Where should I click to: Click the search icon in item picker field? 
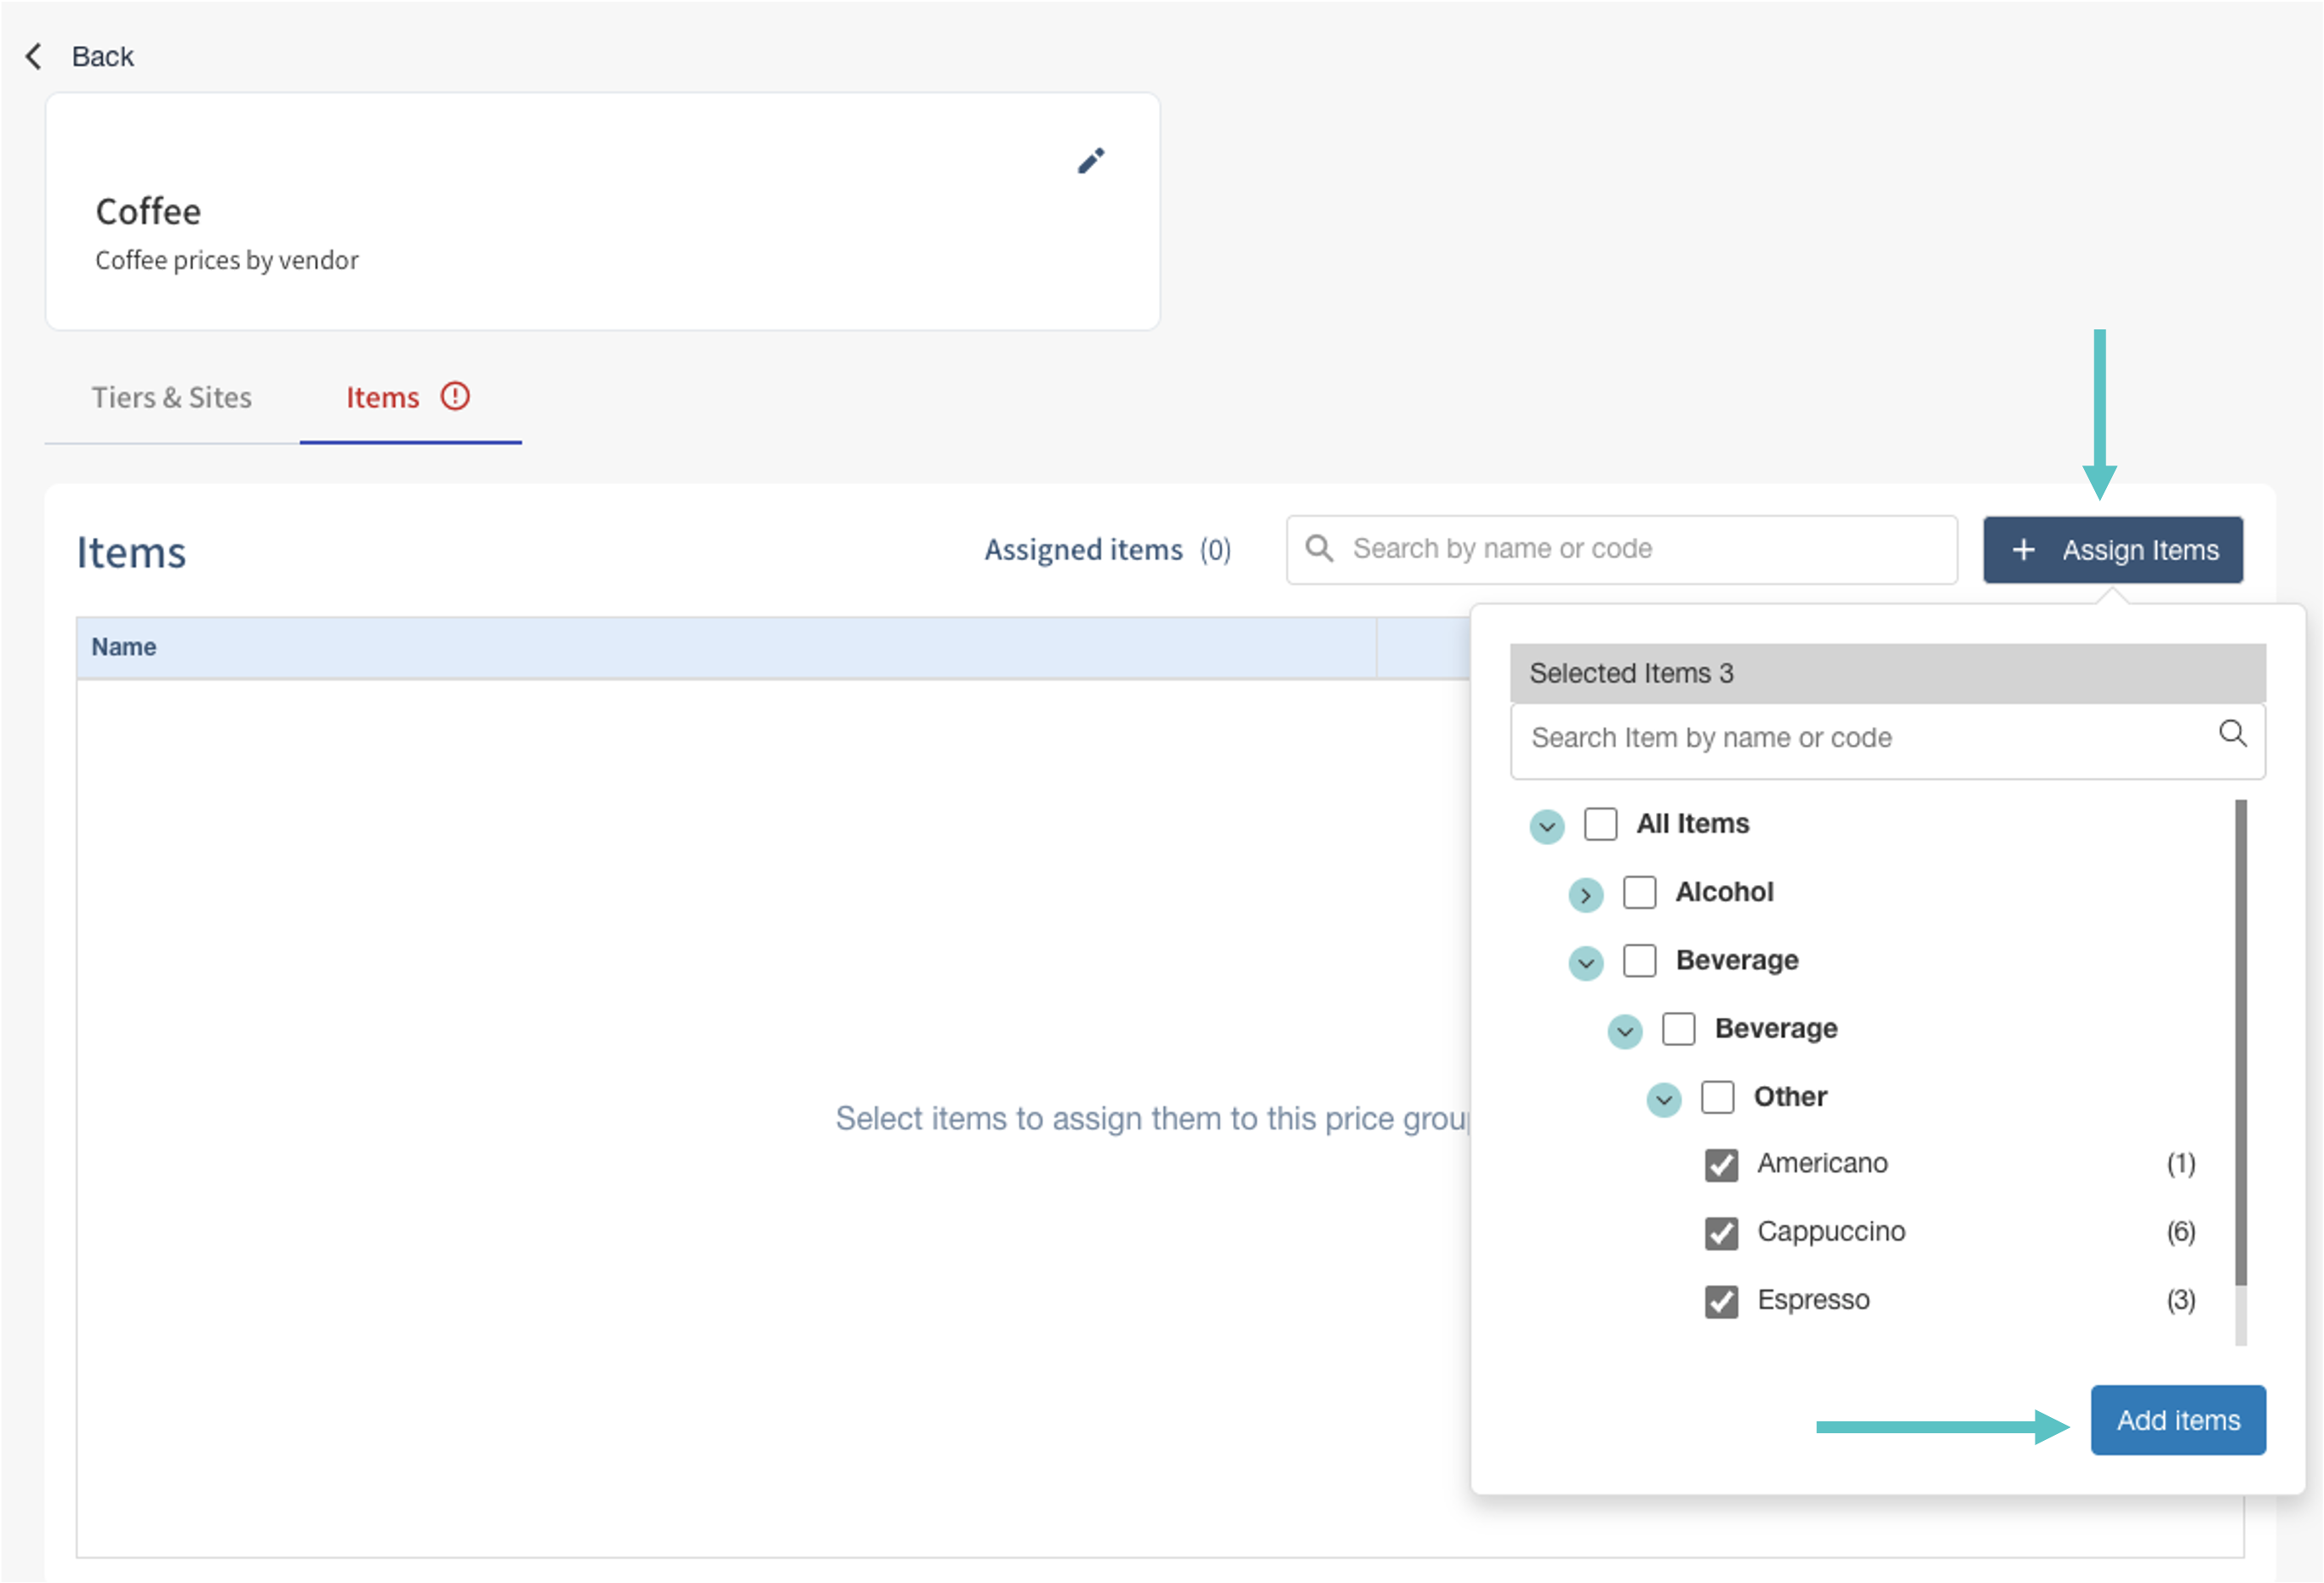click(x=2232, y=734)
